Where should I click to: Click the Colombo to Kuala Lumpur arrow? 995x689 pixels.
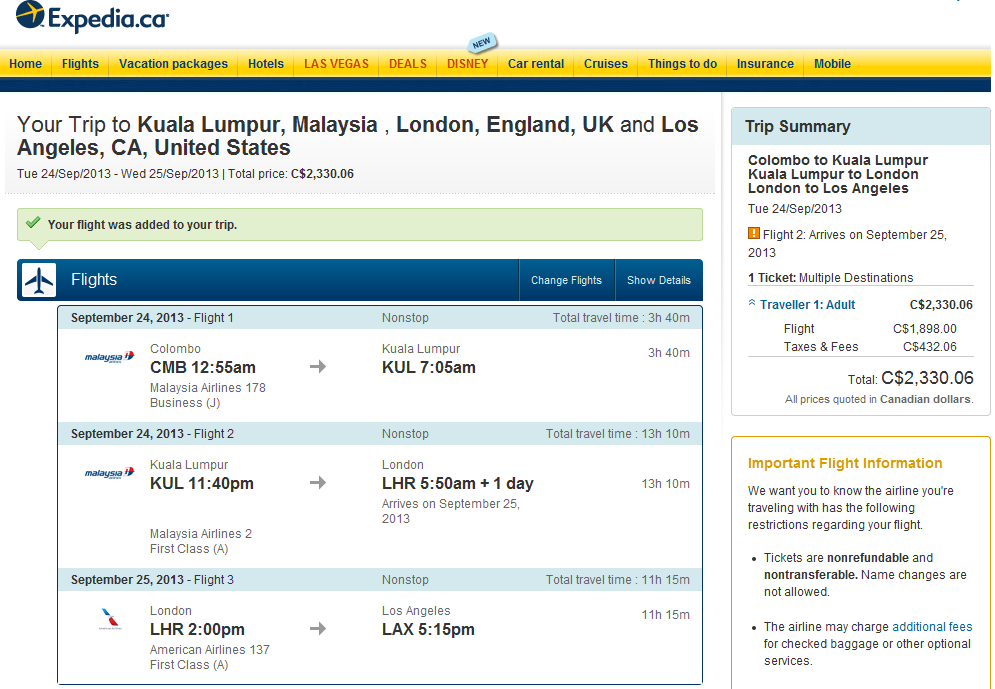(x=318, y=367)
